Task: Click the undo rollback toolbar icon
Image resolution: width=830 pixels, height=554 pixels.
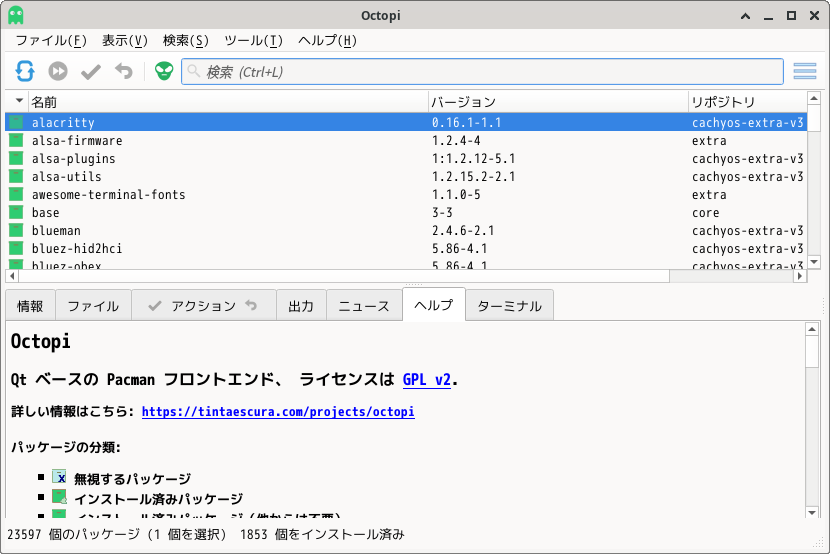Action: (124, 71)
